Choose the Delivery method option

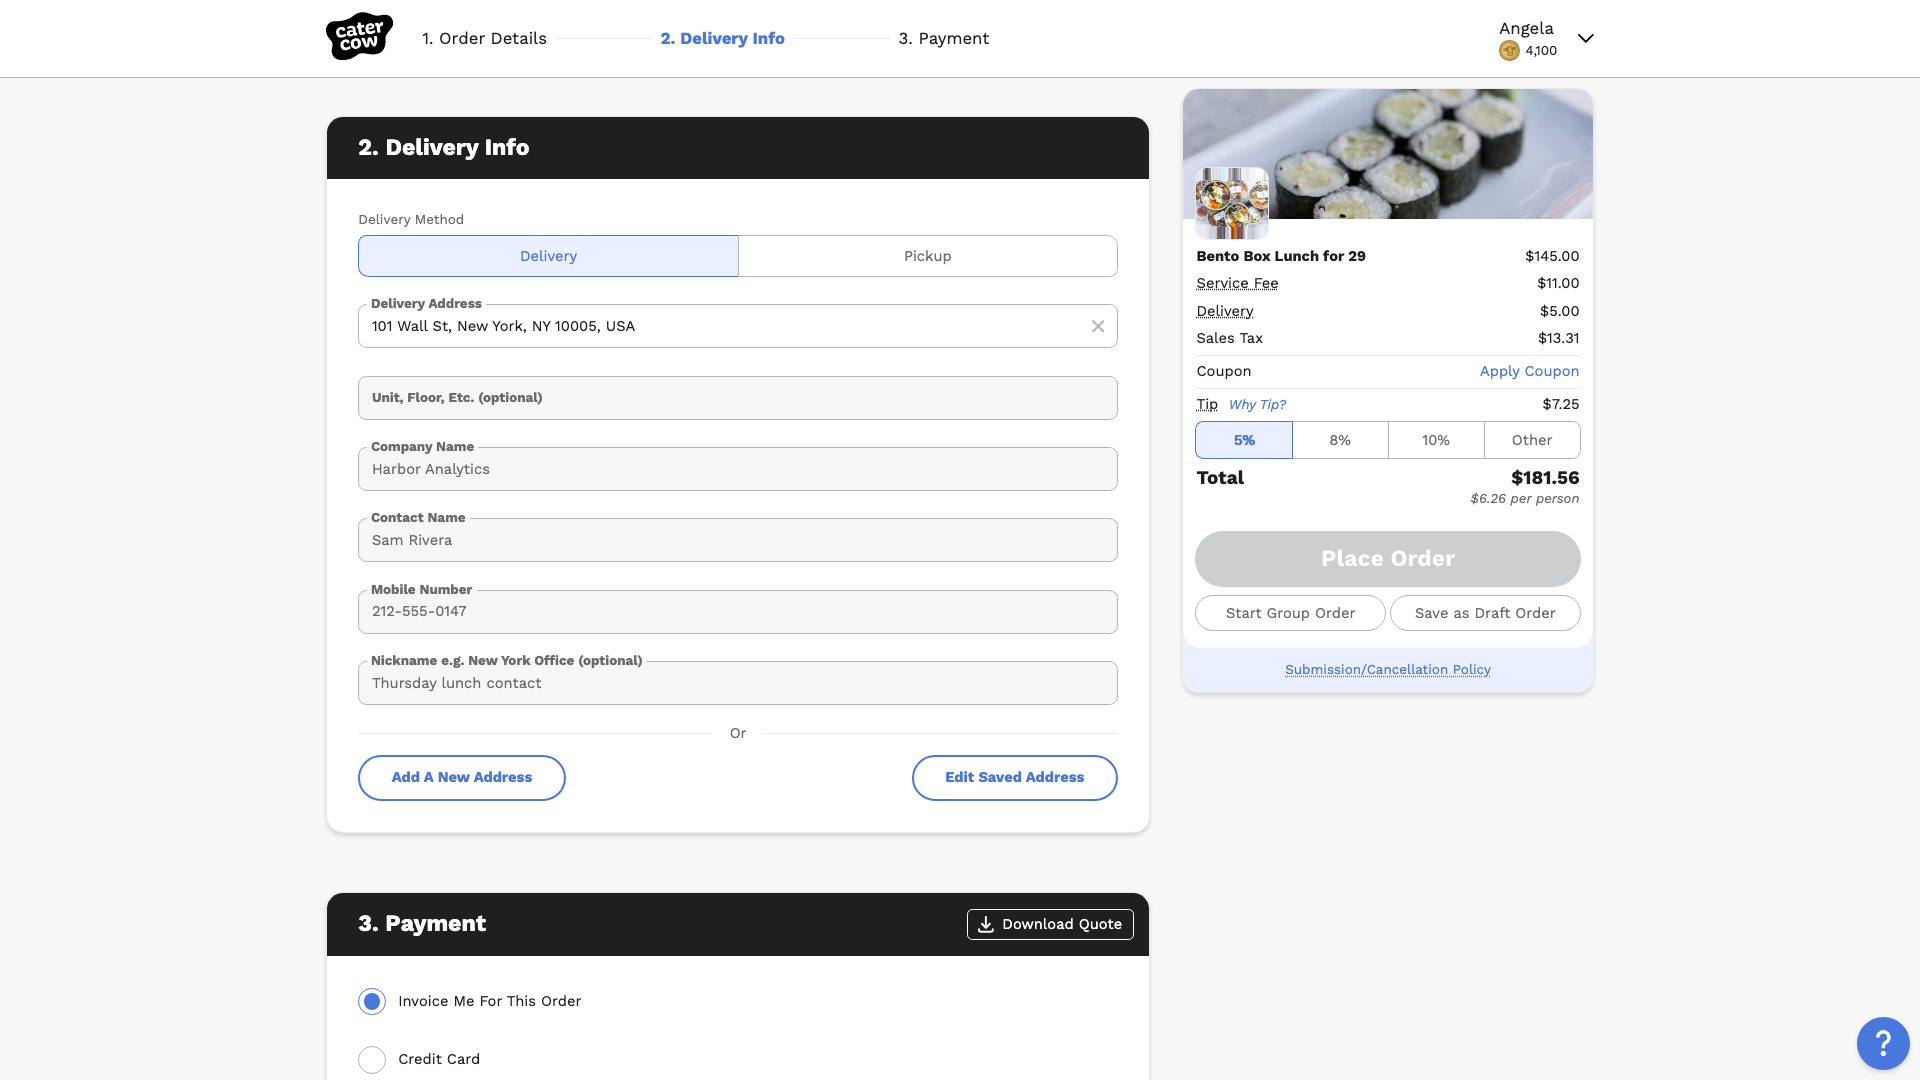pos(548,256)
